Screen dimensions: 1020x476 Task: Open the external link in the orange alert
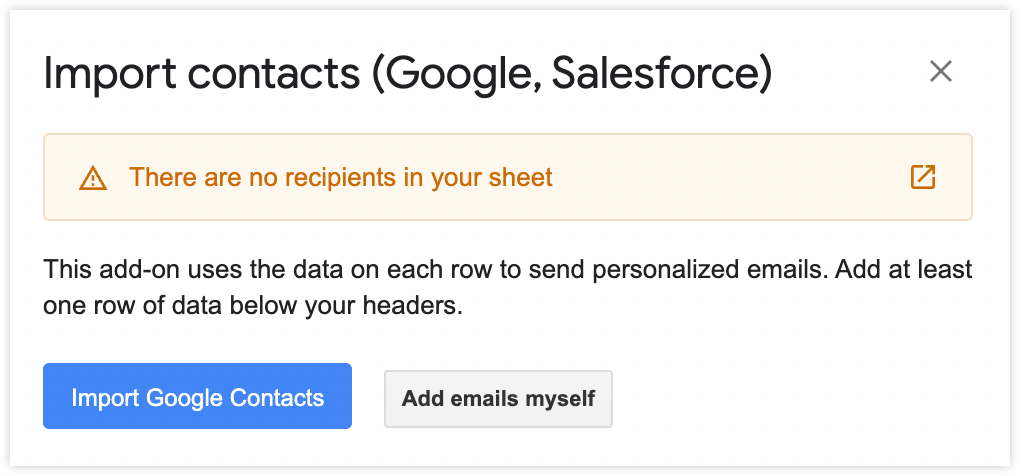point(922,178)
